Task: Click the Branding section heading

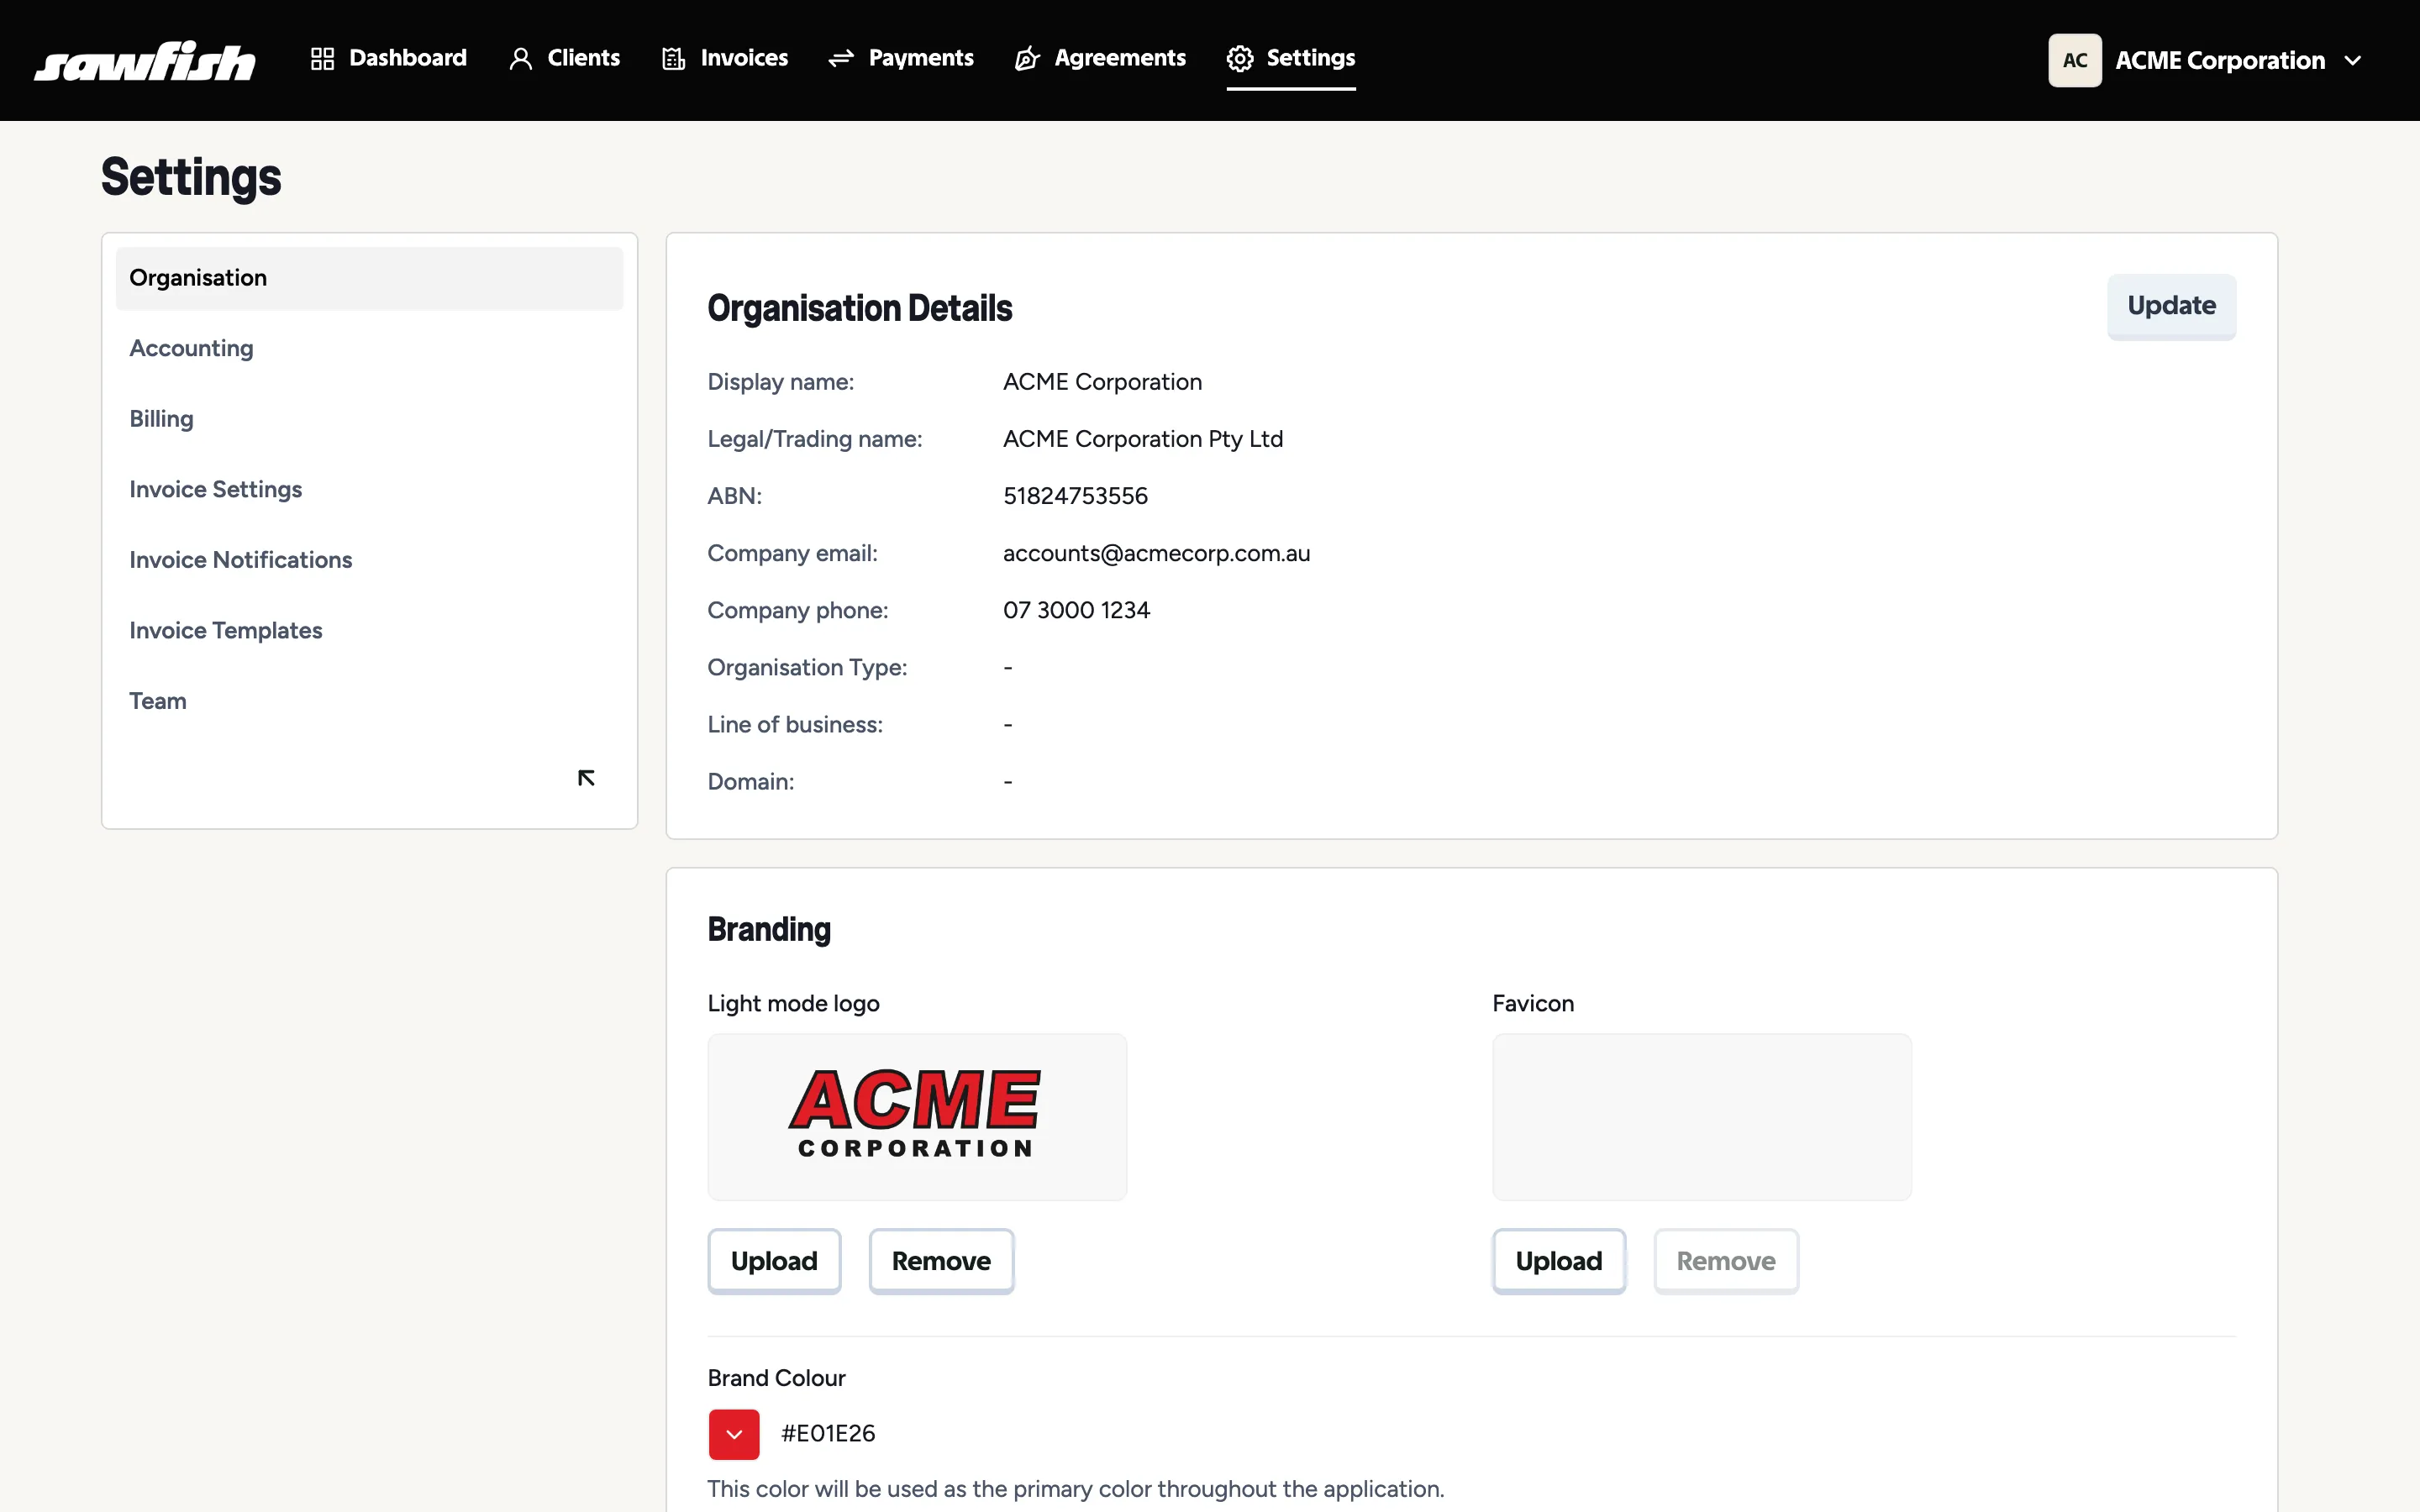Action: 769,930
